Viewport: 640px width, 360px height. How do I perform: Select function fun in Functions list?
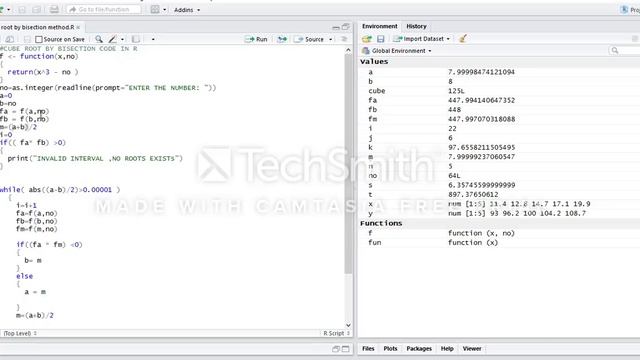[x=499, y=242]
